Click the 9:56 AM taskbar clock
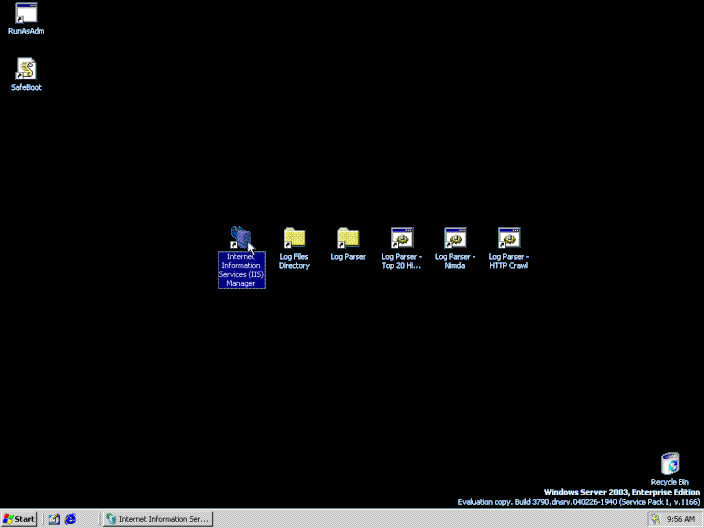704x528 pixels. click(x=681, y=519)
